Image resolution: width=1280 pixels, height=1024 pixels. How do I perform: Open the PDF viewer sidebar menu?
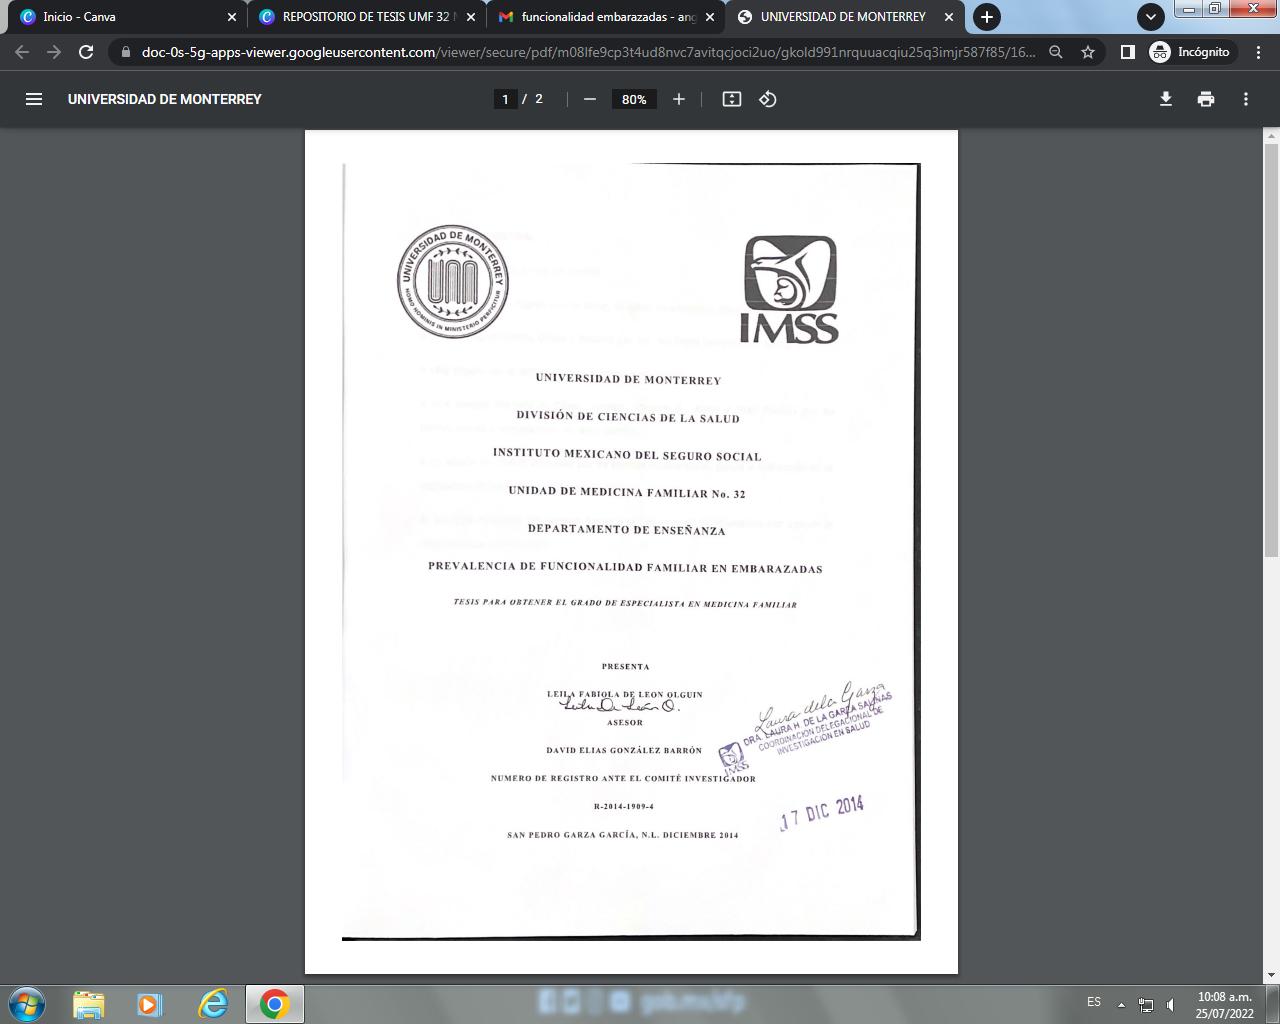tap(34, 99)
